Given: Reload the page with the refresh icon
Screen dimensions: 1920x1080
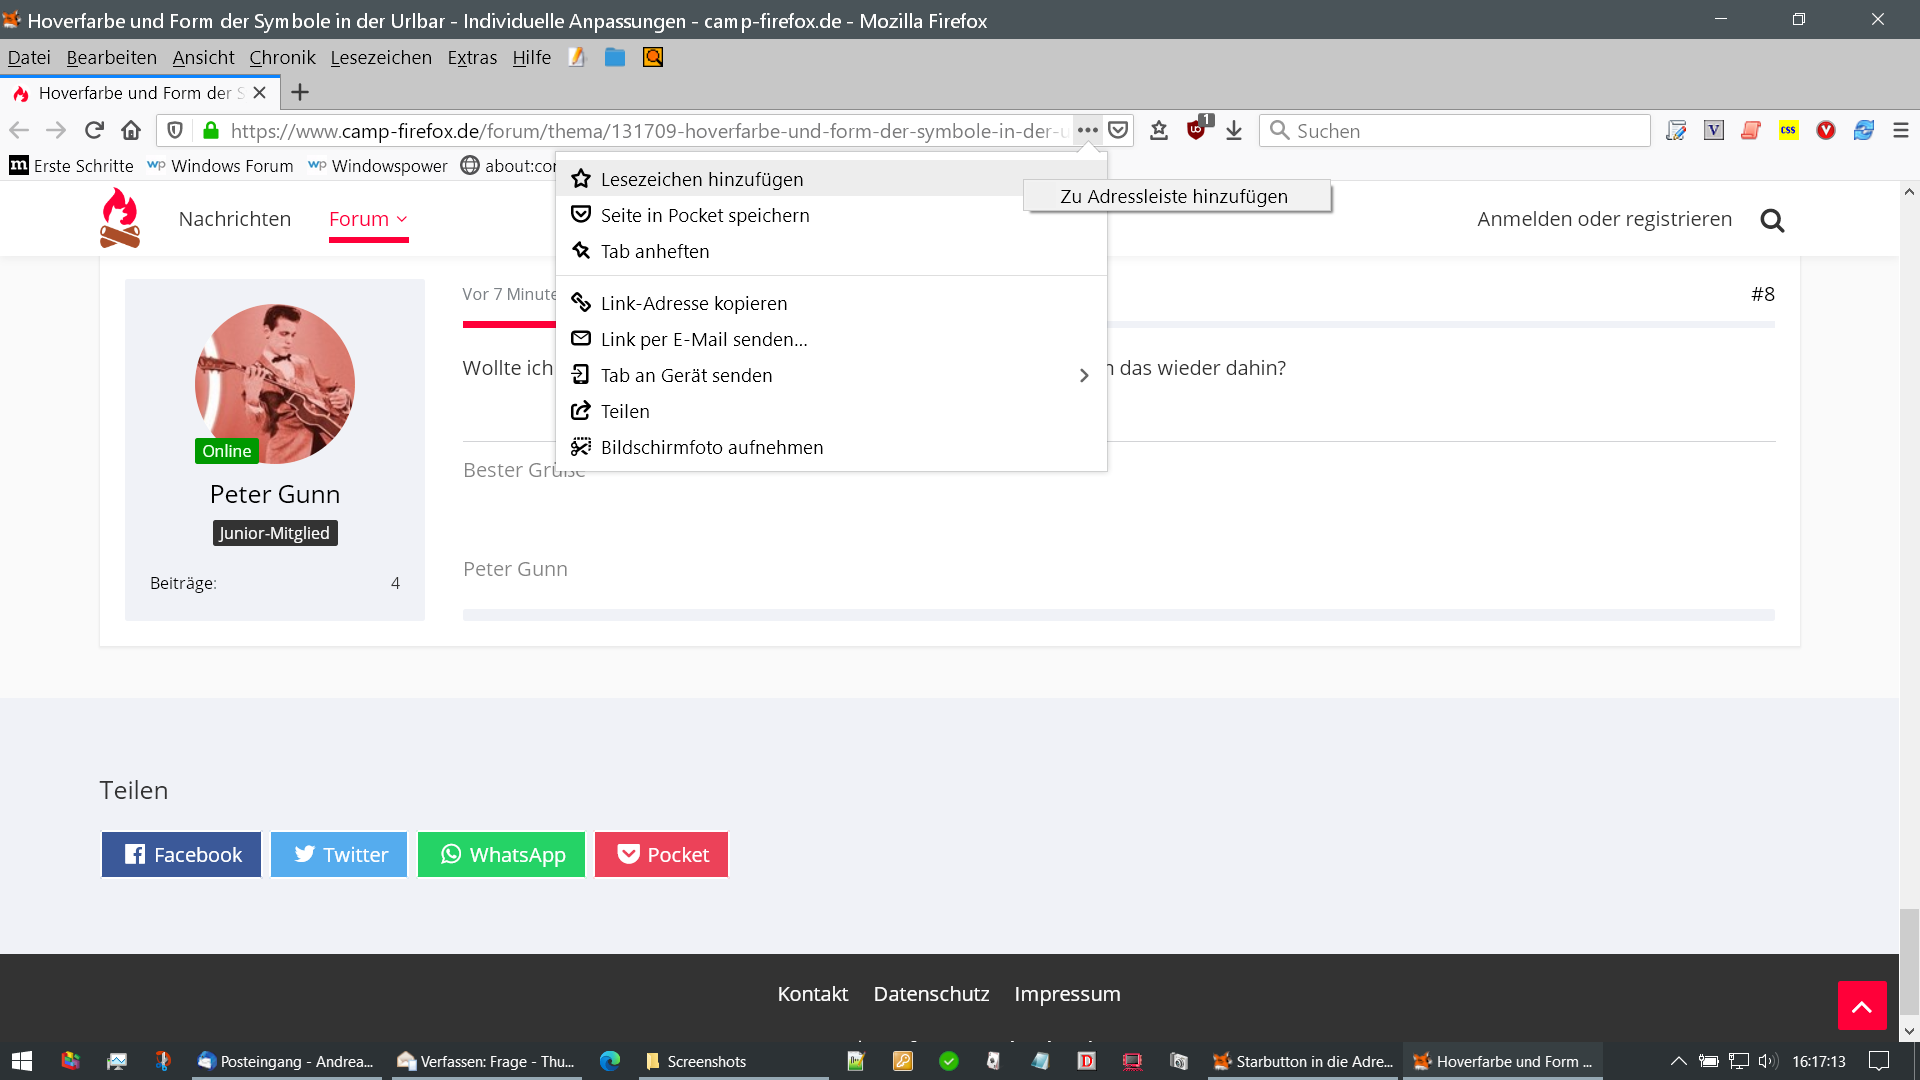Looking at the screenshot, I should 94,130.
